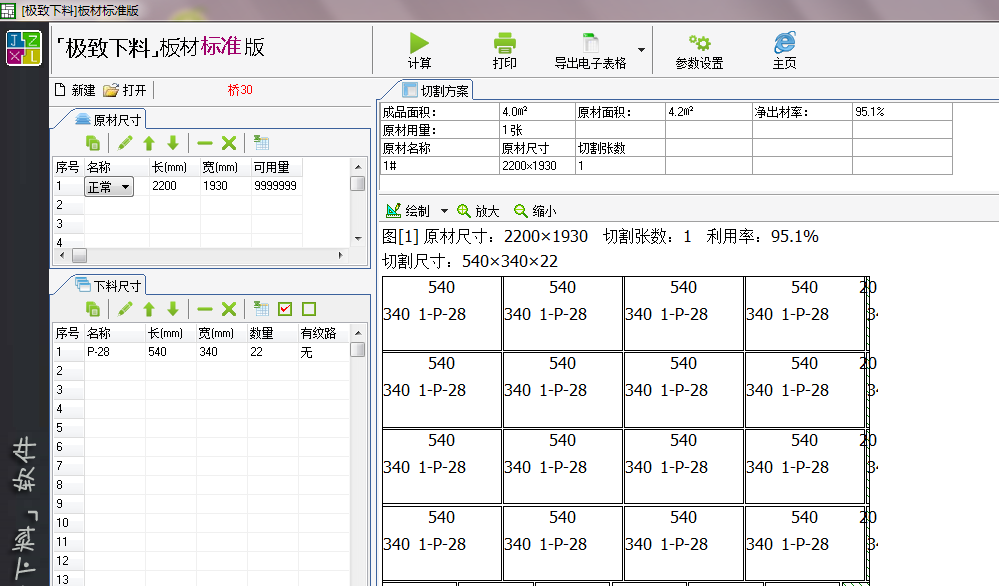Click the 绘制 drawing tool icon
The height and width of the screenshot is (586, 999).
394,211
